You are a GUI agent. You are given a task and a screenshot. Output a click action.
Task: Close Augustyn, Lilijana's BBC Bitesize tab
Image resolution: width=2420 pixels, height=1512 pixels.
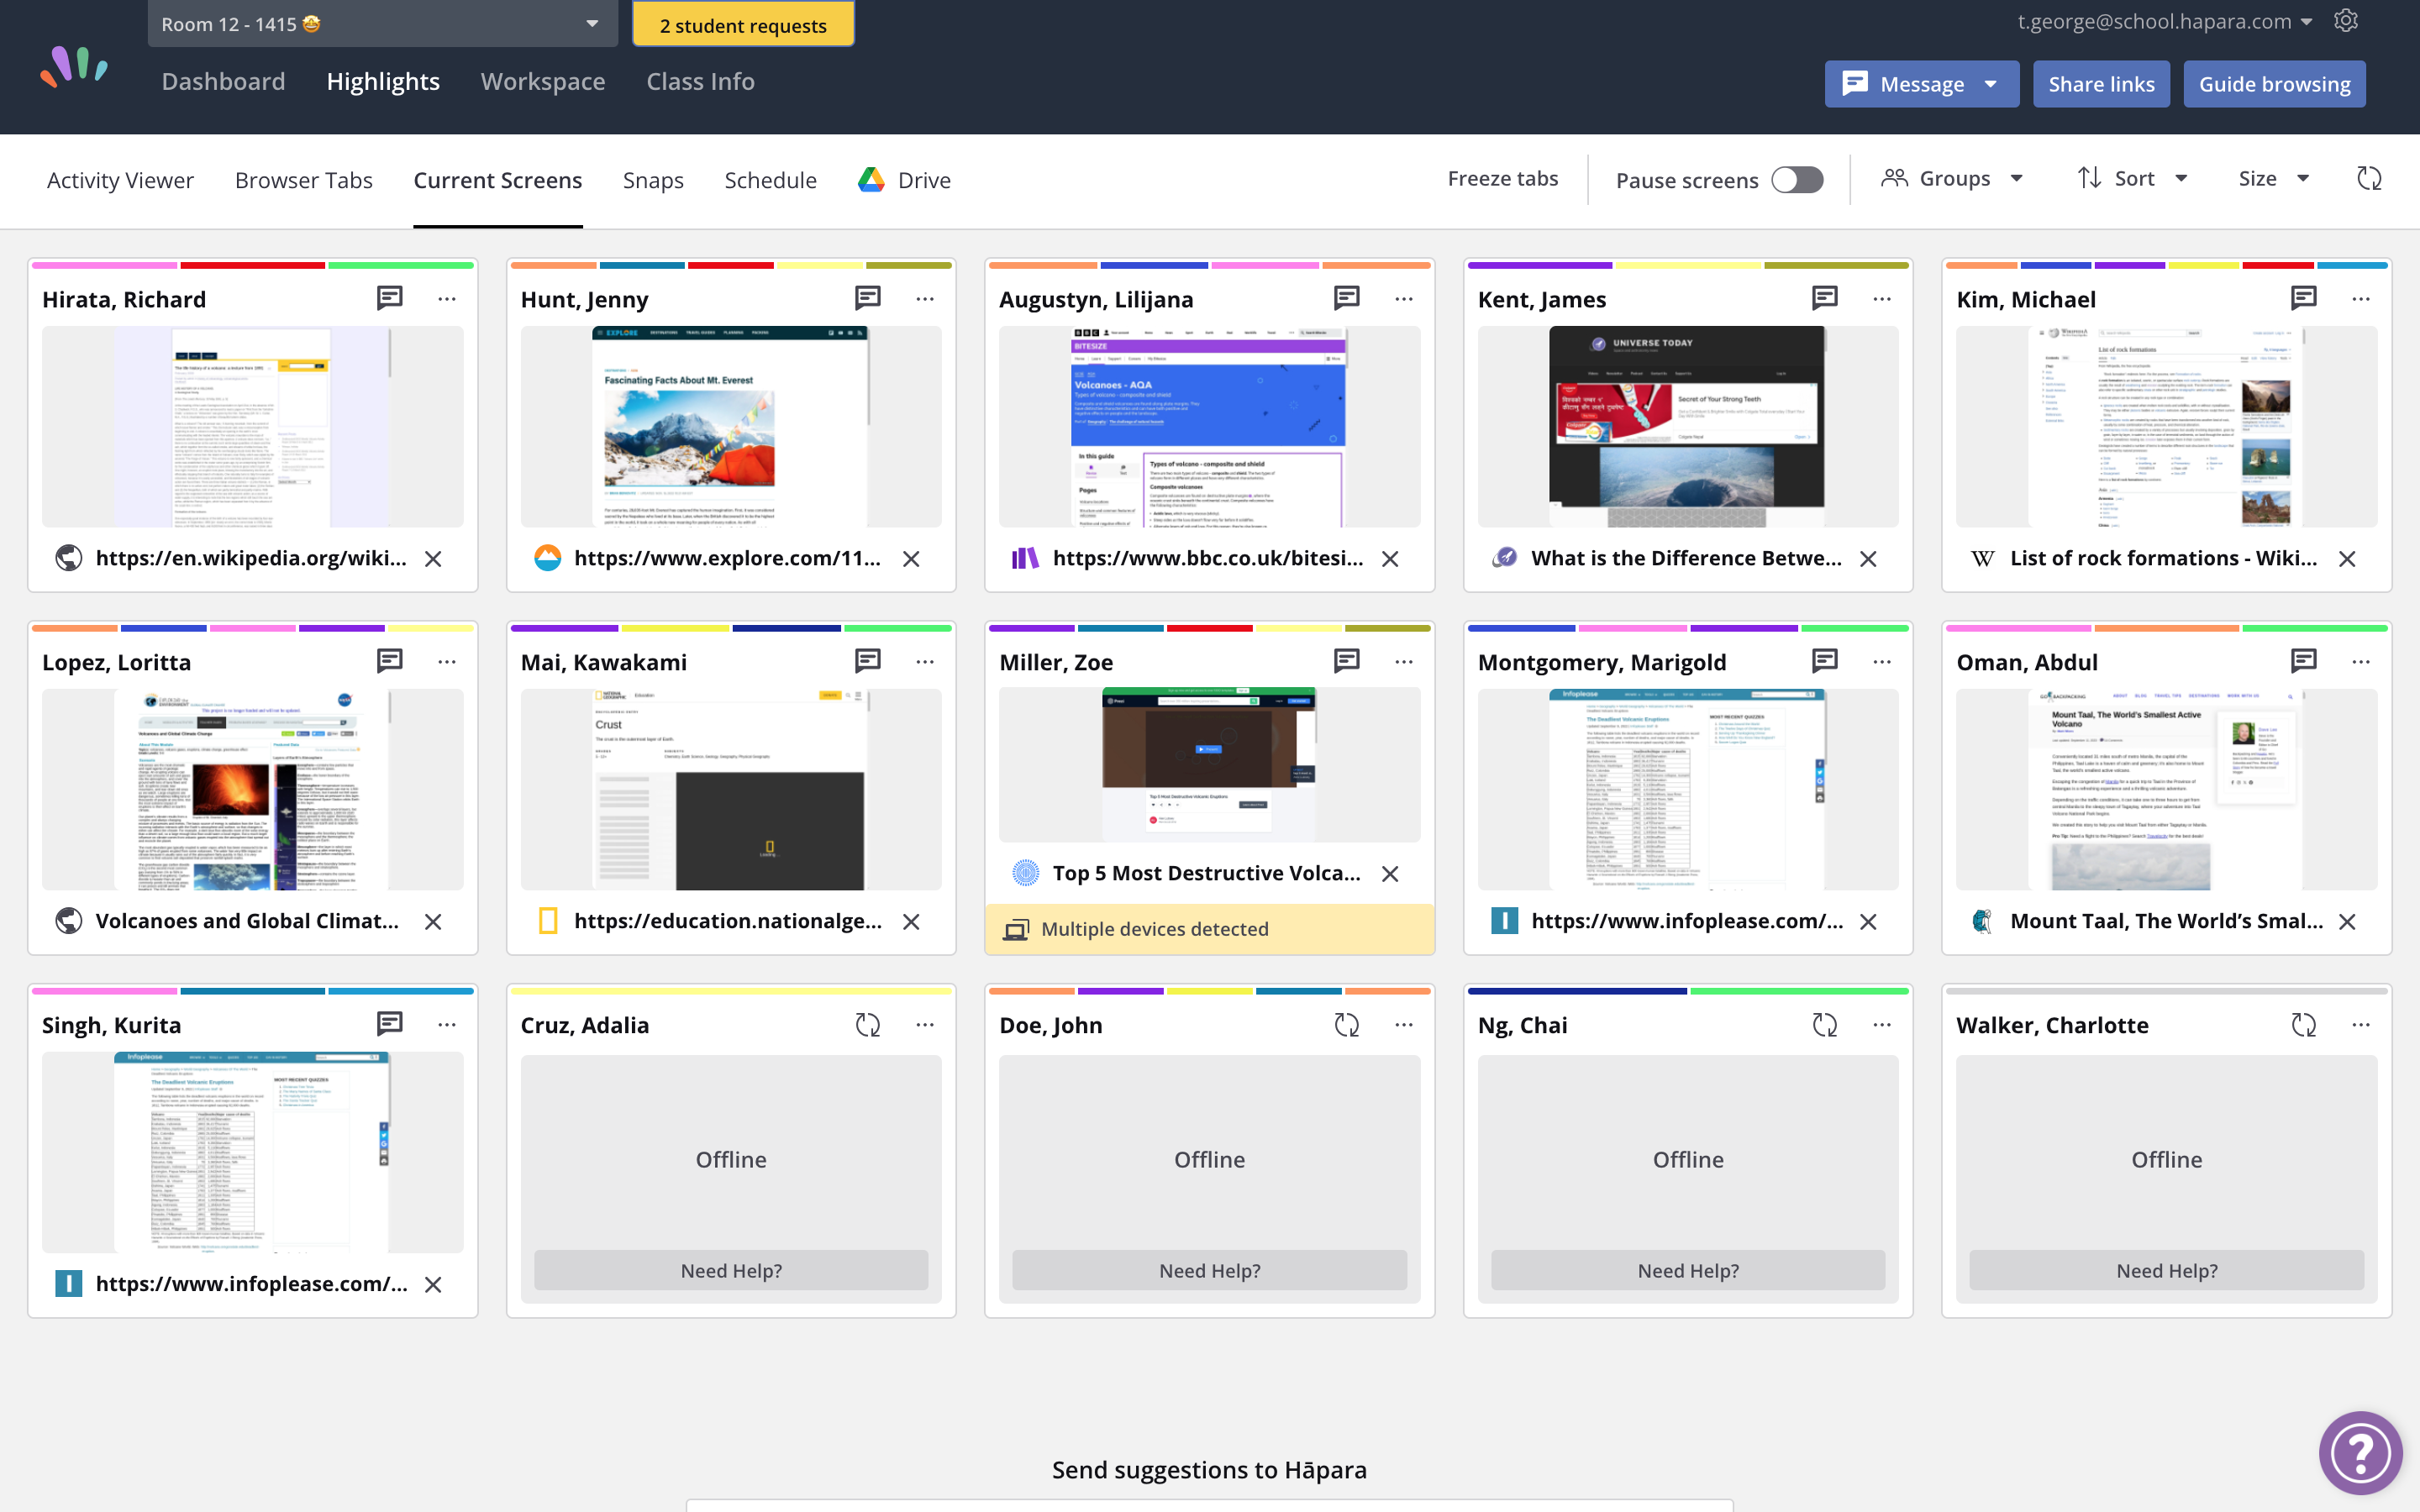1390,559
